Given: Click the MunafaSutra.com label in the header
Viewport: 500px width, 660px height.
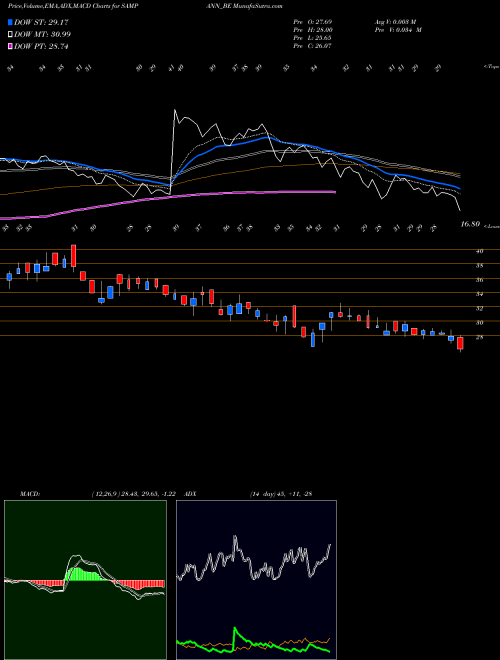Looking at the screenshot, I should pyautogui.click(x=258, y=6).
